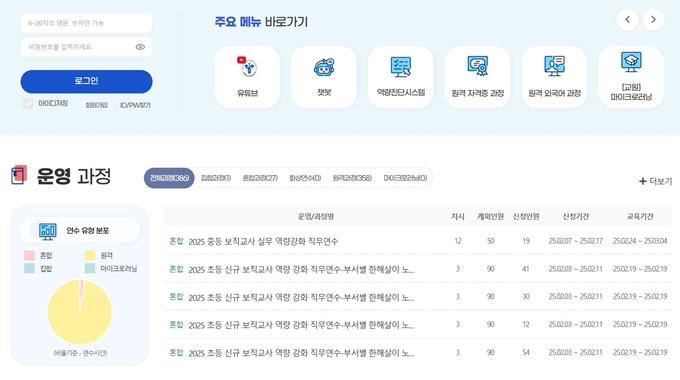
Task: Click the (비율기준 - 연수시간) caption
Action: click(x=80, y=353)
